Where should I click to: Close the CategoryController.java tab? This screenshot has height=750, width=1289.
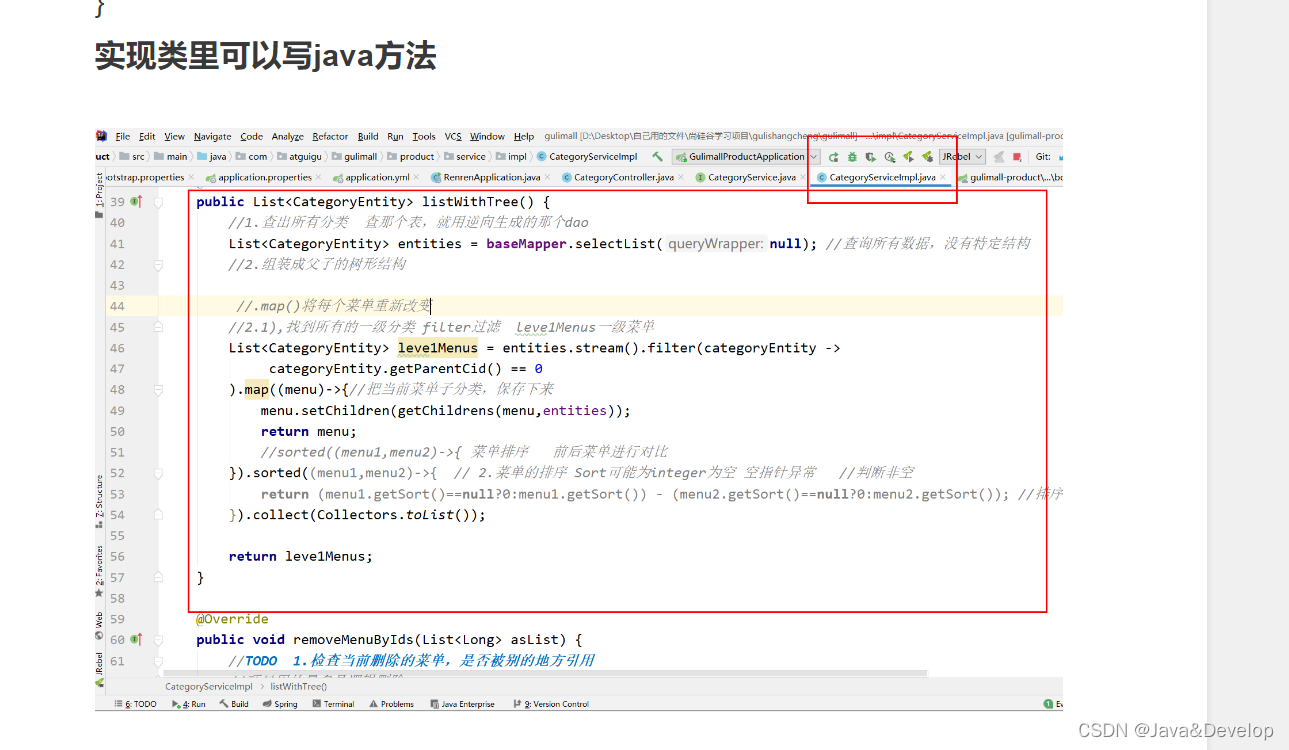(681, 177)
